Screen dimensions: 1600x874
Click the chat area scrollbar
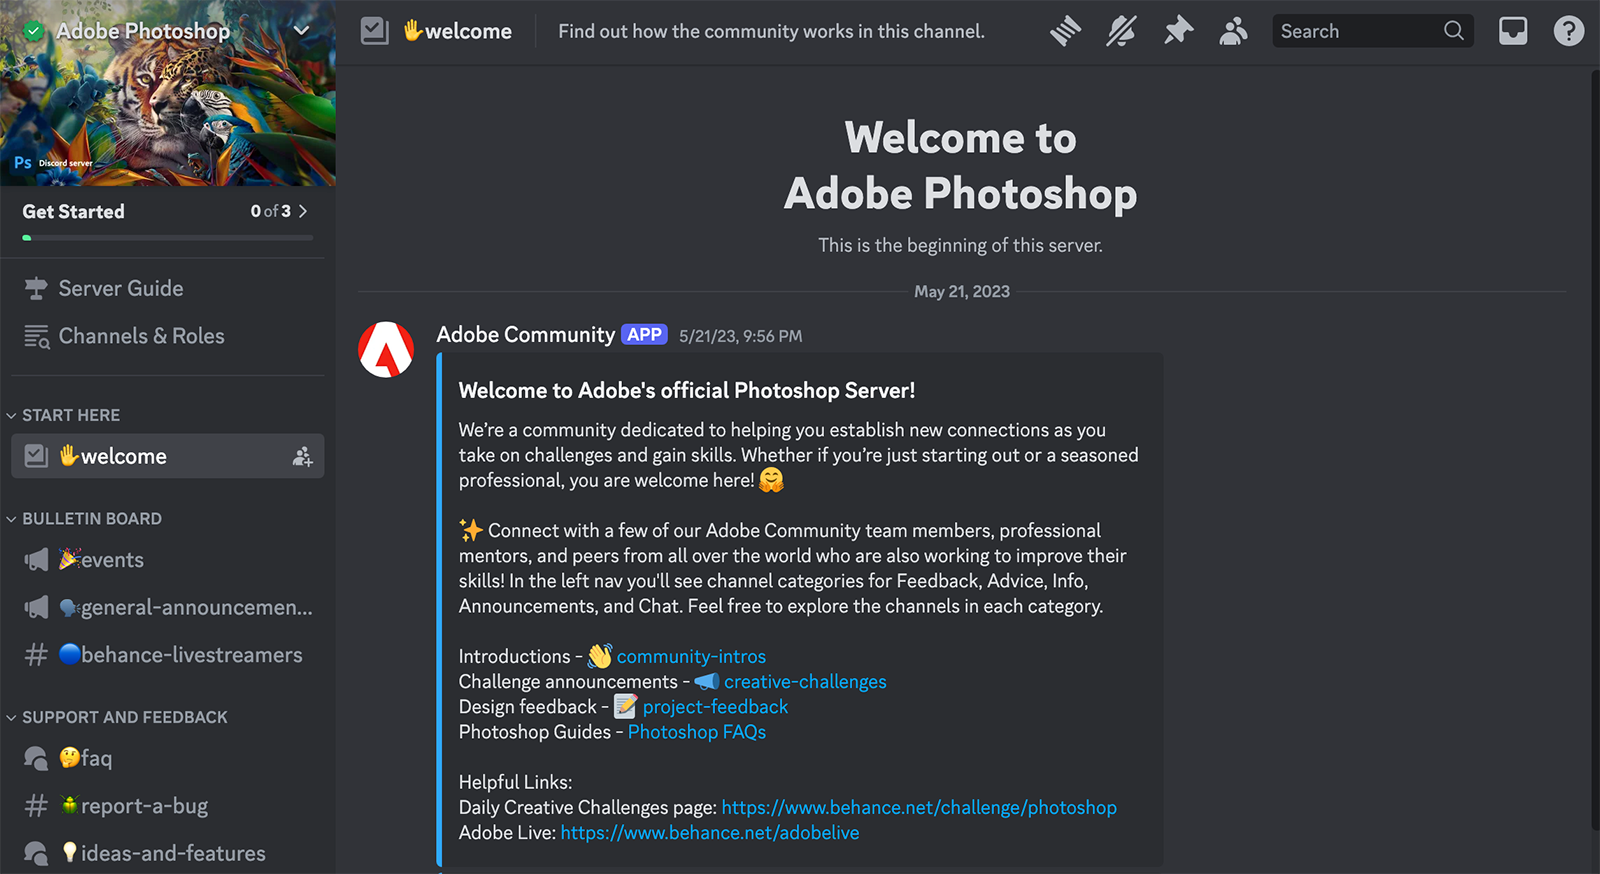[1594, 450]
